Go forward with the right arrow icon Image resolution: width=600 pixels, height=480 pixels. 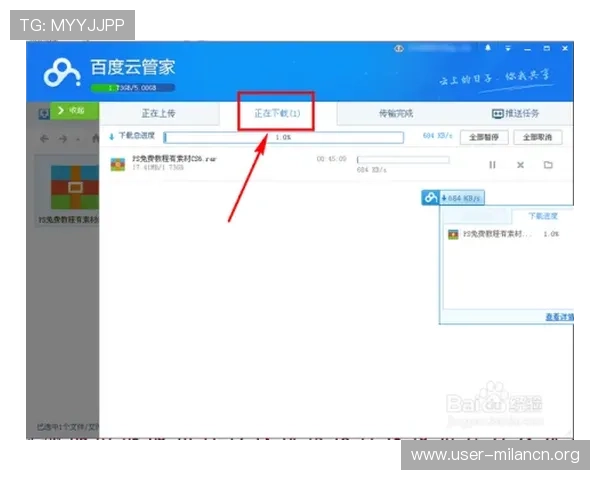pos(63,139)
